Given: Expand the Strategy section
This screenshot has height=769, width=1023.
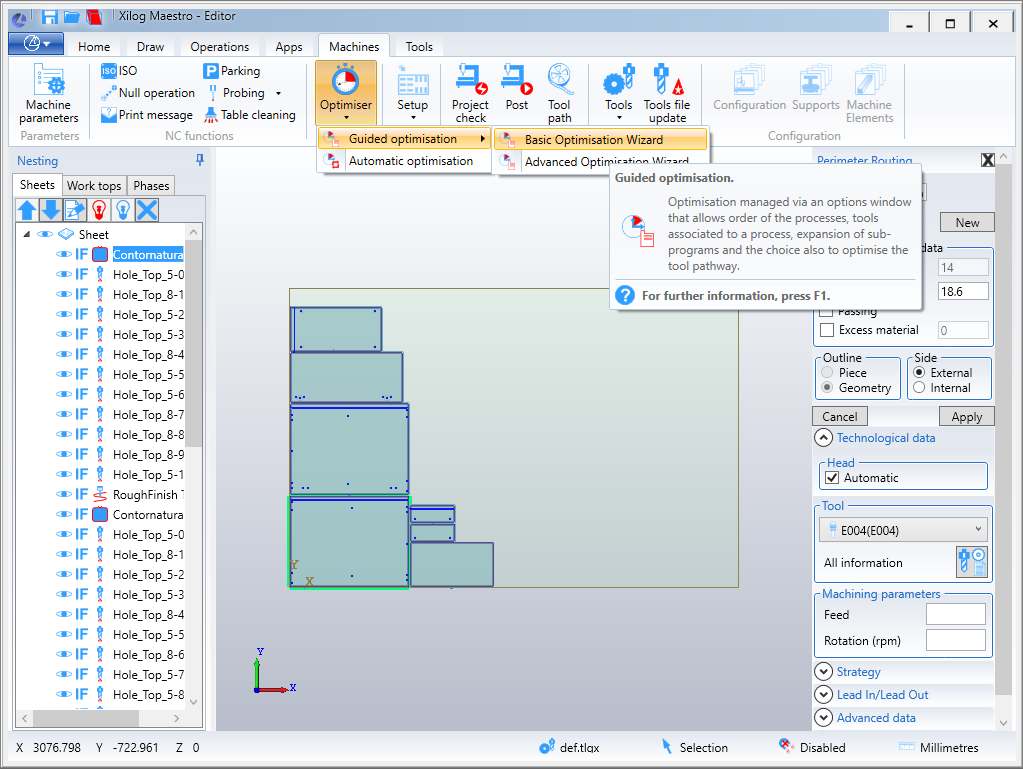Looking at the screenshot, I should (x=824, y=671).
